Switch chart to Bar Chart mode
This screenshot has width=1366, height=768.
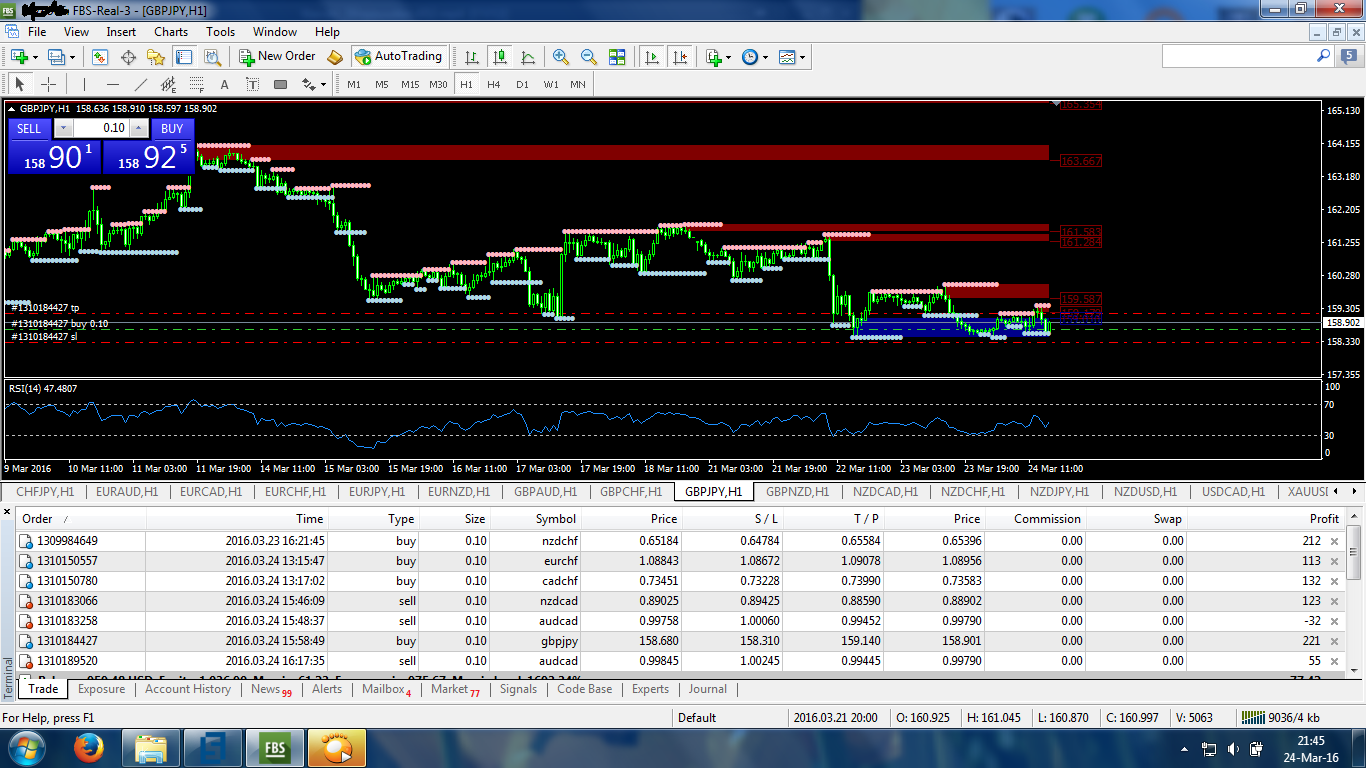(471, 57)
